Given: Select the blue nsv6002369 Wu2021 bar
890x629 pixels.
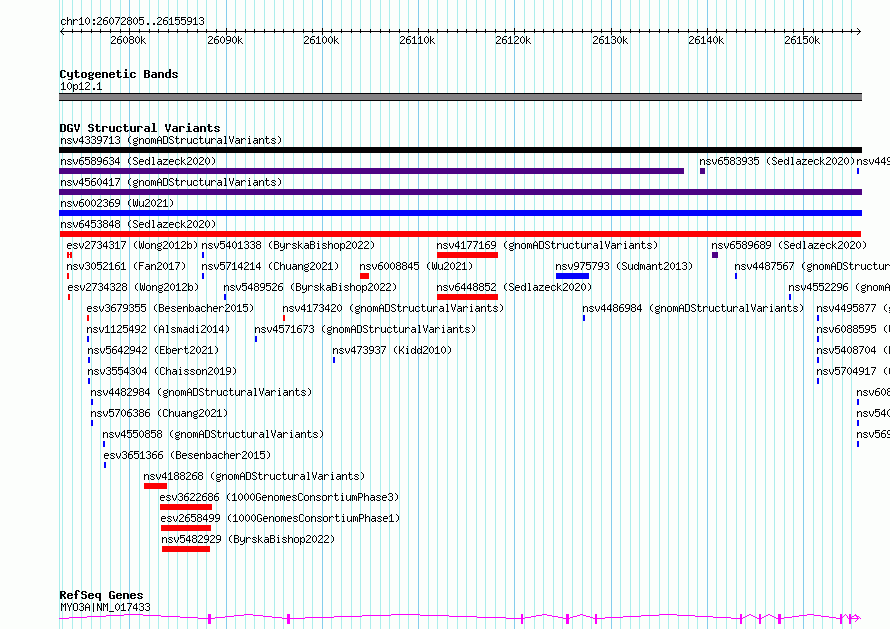Looking at the screenshot, I should (x=460, y=213).
